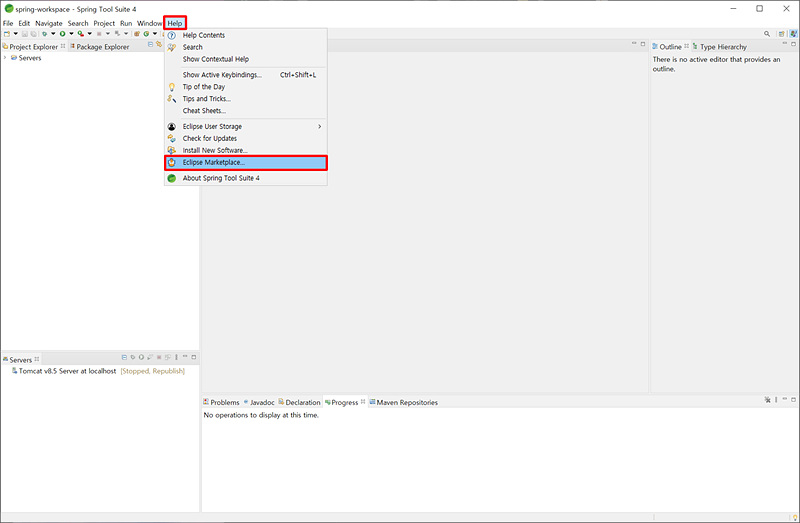Open the File menu
The height and width of the screenshot is (523, 800).
click(x=8, y=23)
